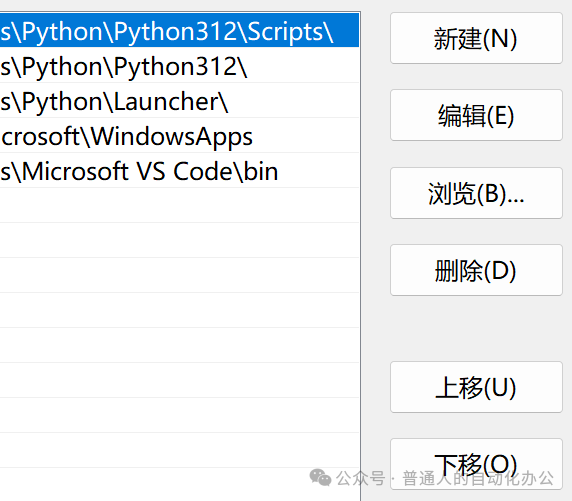Click the 新建(N) button
572x501 pixels.
click(x=476, y=38)
